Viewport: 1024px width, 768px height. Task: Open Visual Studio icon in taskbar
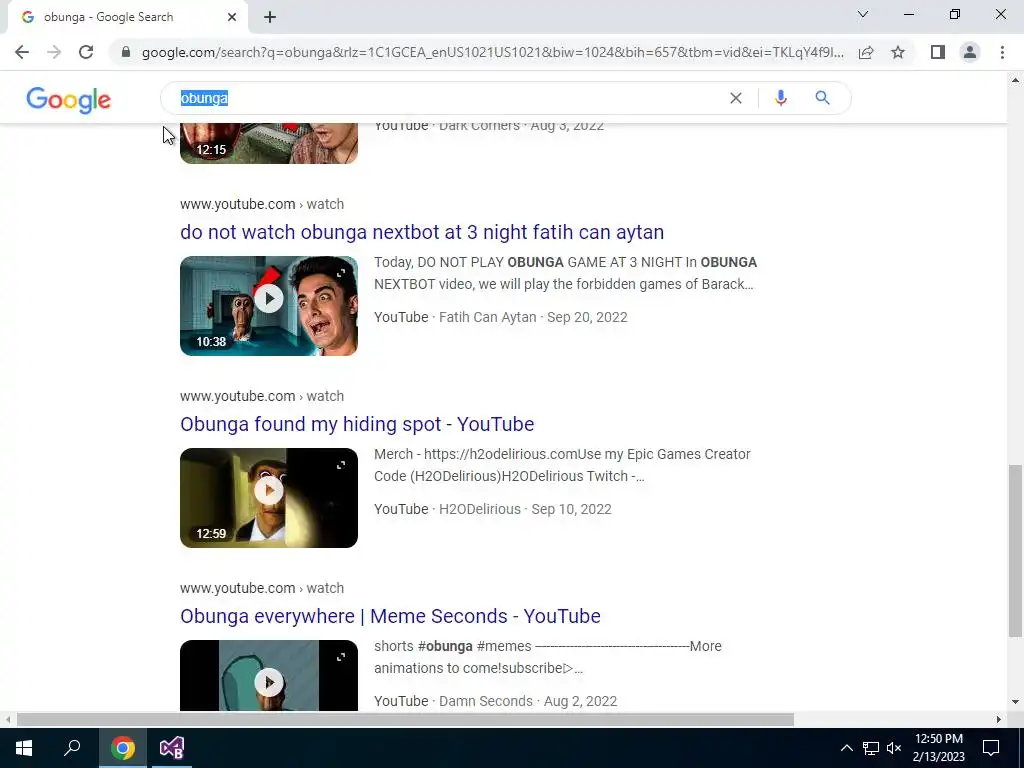pyautogui.click(x=172, y=748)
